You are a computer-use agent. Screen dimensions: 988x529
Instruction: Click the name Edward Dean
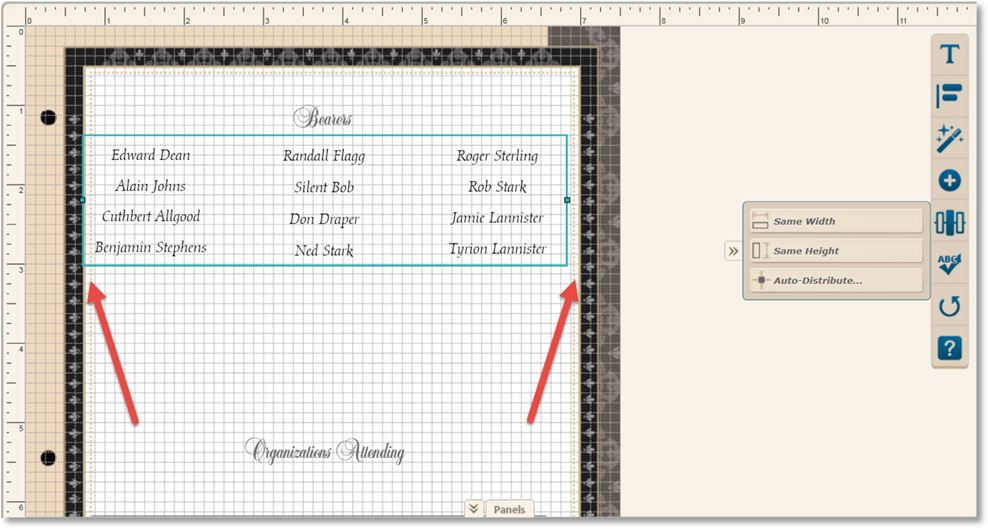tap(150, 156)
